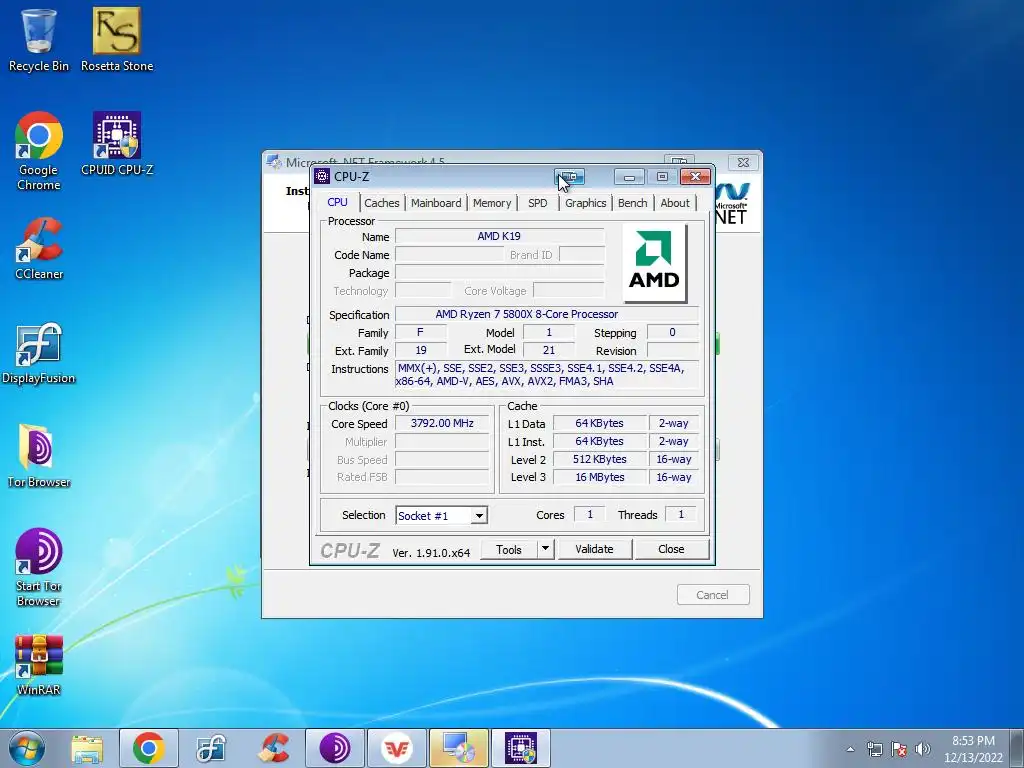This screenshot has height=768, width=1024.
Task: Click the Level 3 cache value 16 MBytes
Action: tap(600, 477)
